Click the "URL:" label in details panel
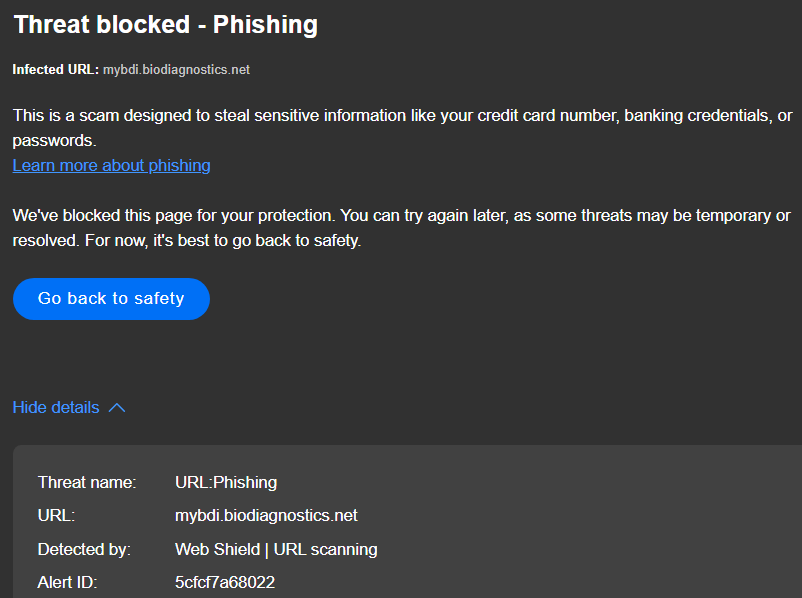The height and width of the screenshot is (598, 802). click(x=57, y=516)
